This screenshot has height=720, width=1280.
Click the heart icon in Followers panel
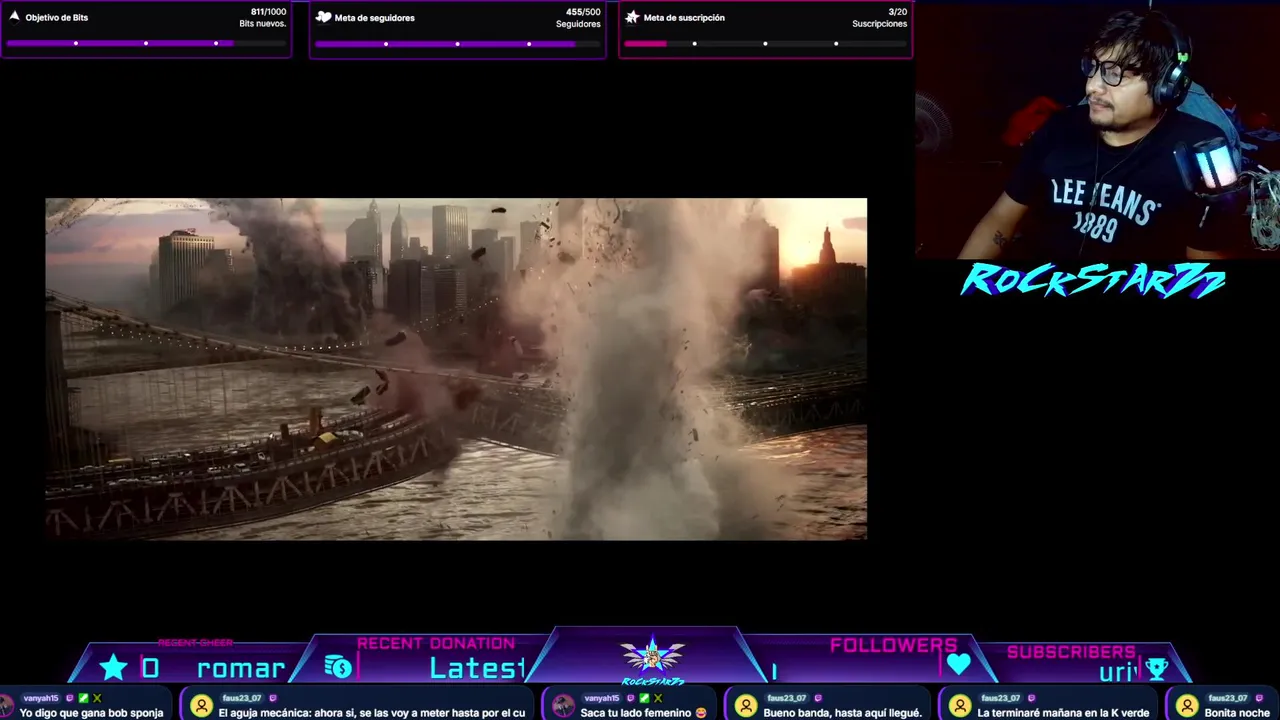pyautogui.click(x=958, y=664)
